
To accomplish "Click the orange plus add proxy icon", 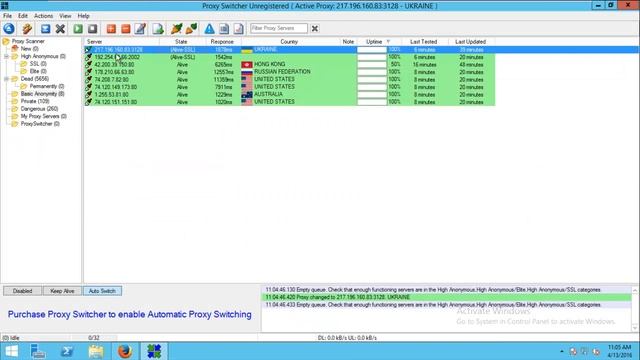I will (111, 29).
